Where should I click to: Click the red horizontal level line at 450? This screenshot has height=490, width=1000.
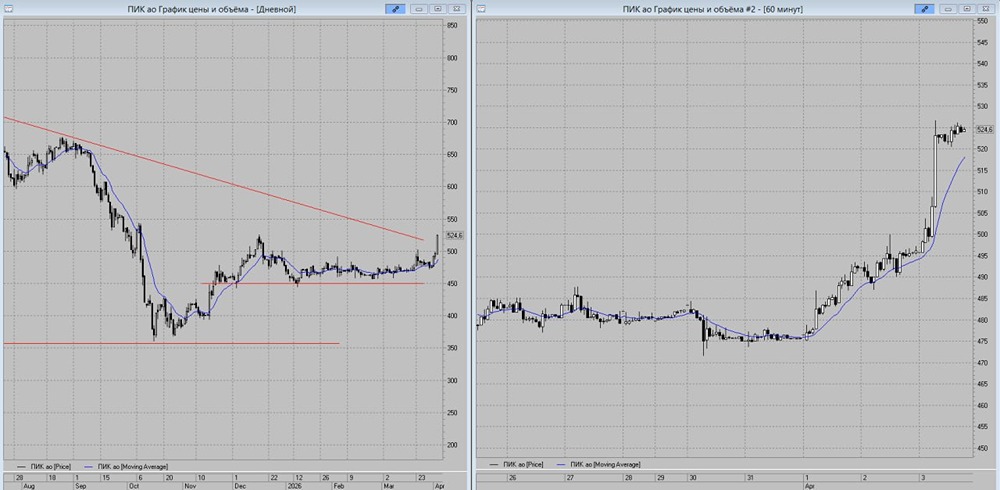coord(312,283)
